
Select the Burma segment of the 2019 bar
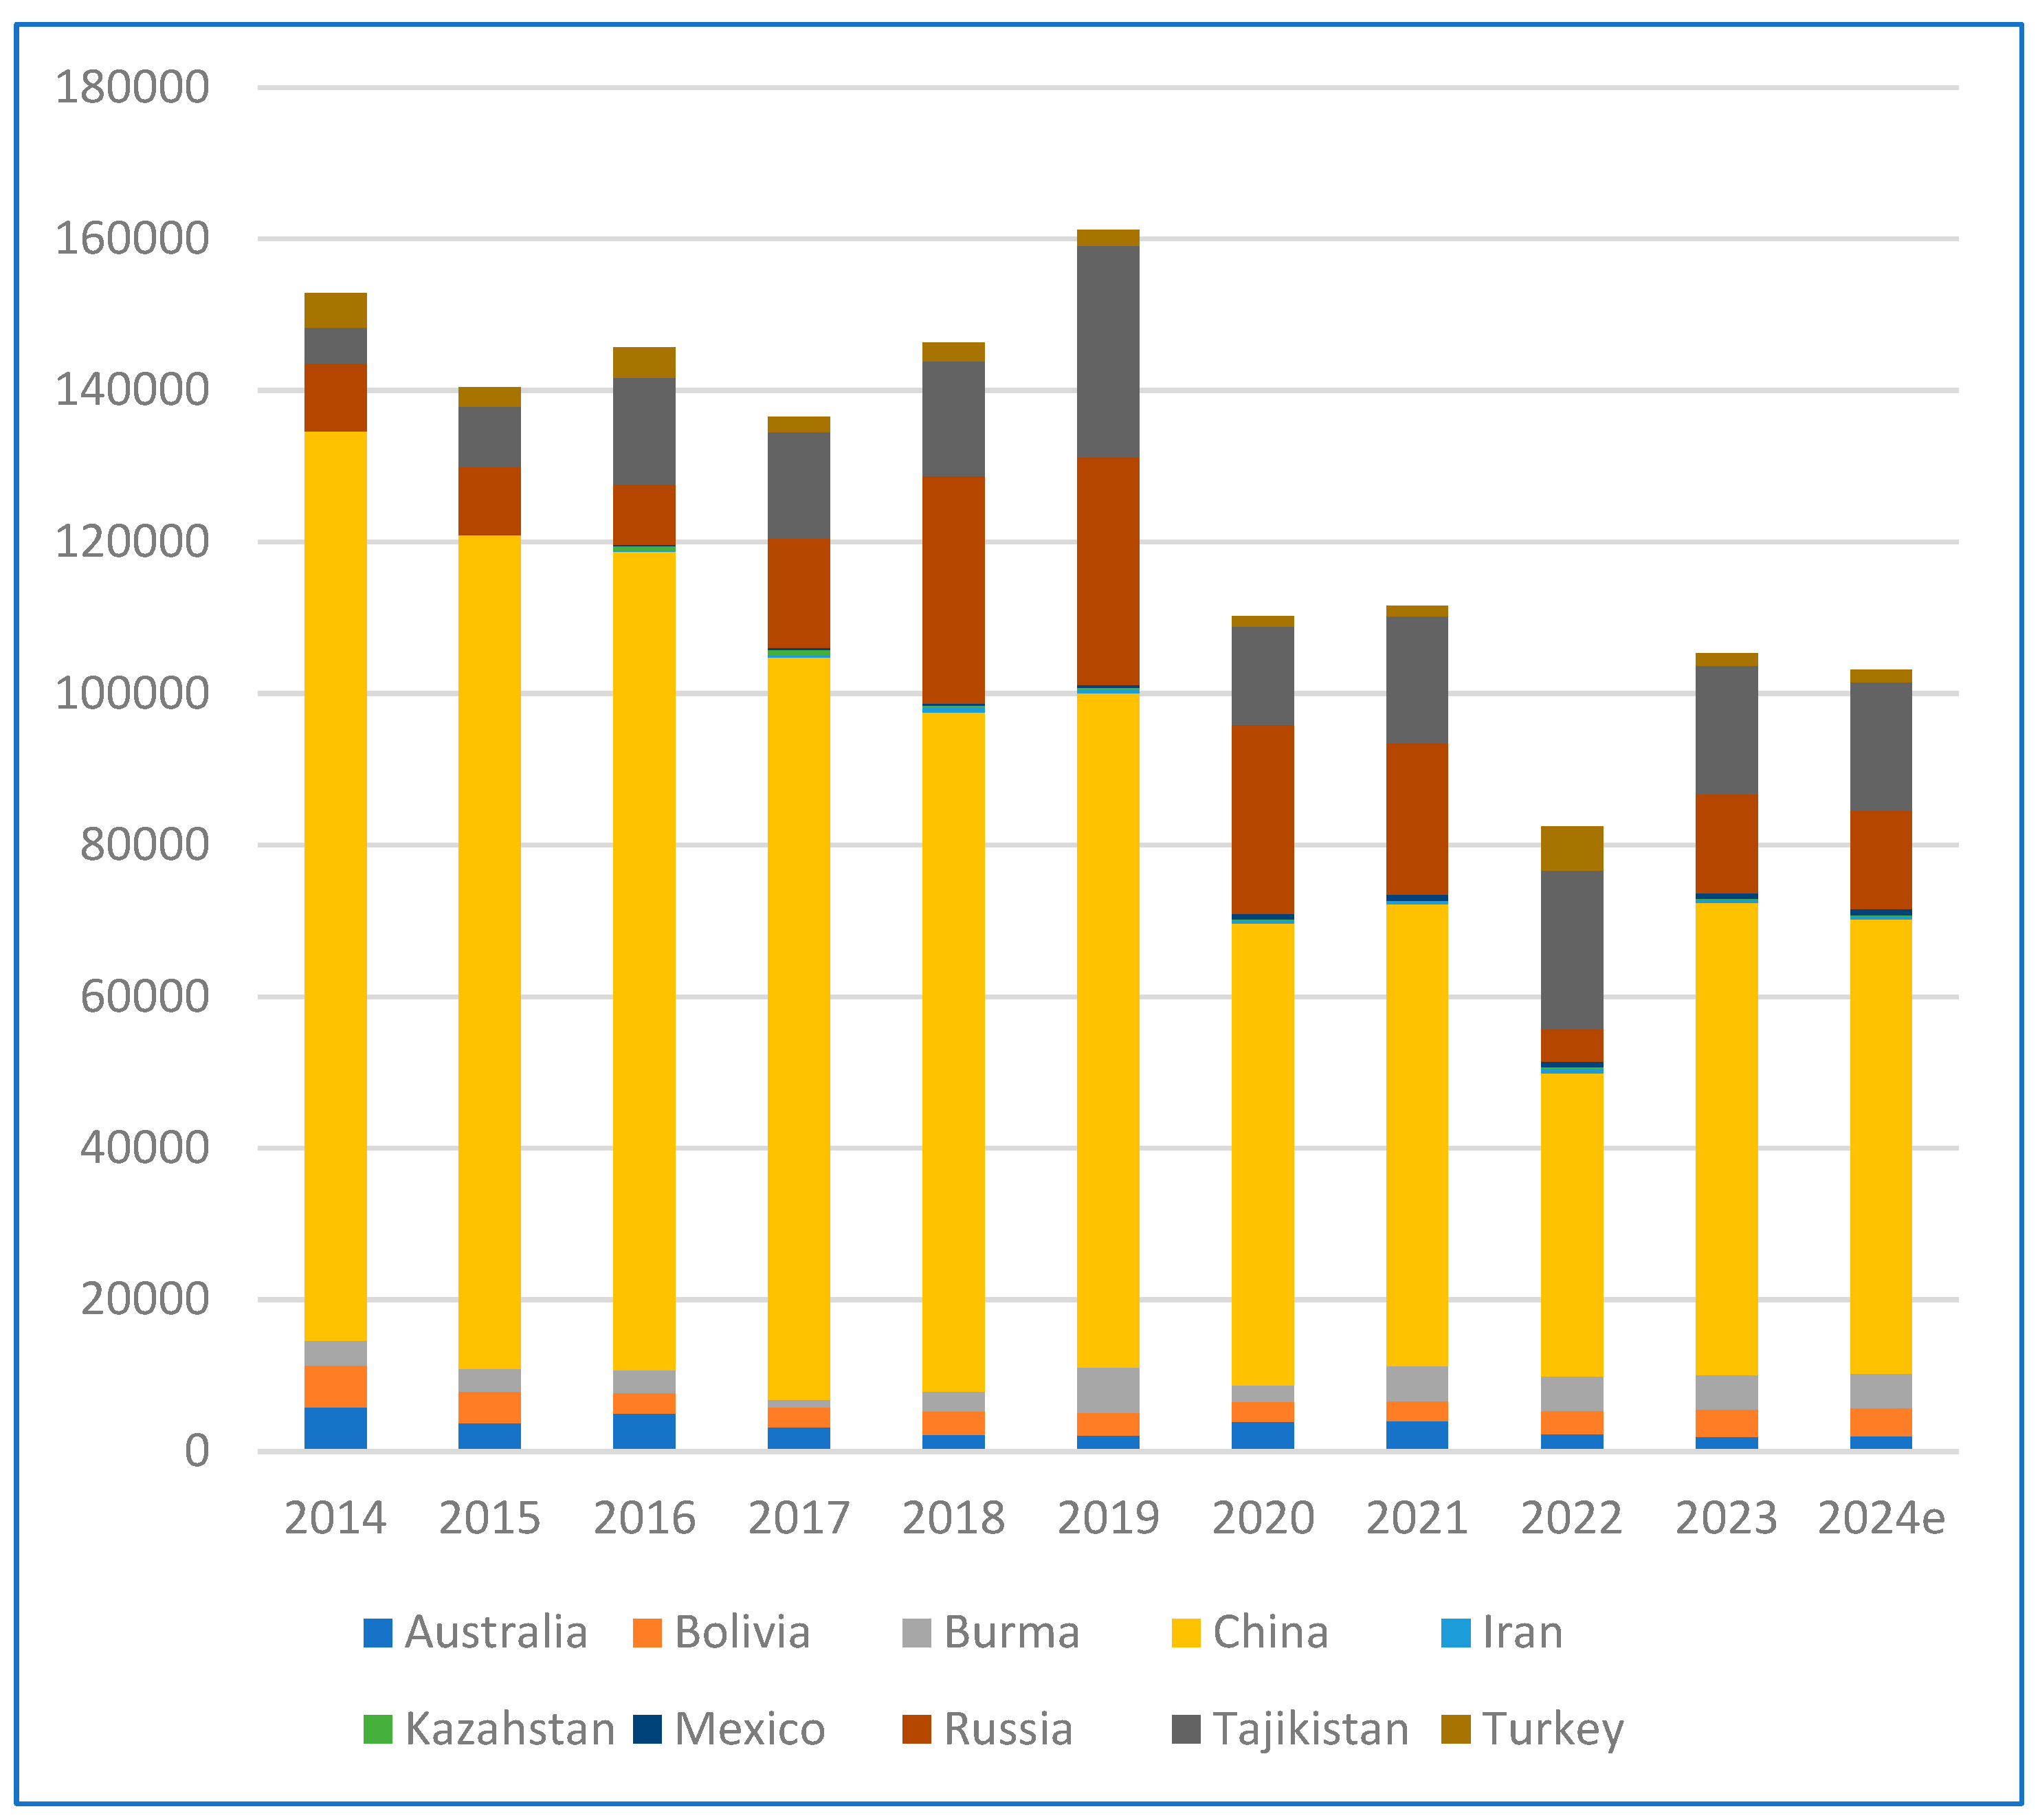tap(1108, 1390)
